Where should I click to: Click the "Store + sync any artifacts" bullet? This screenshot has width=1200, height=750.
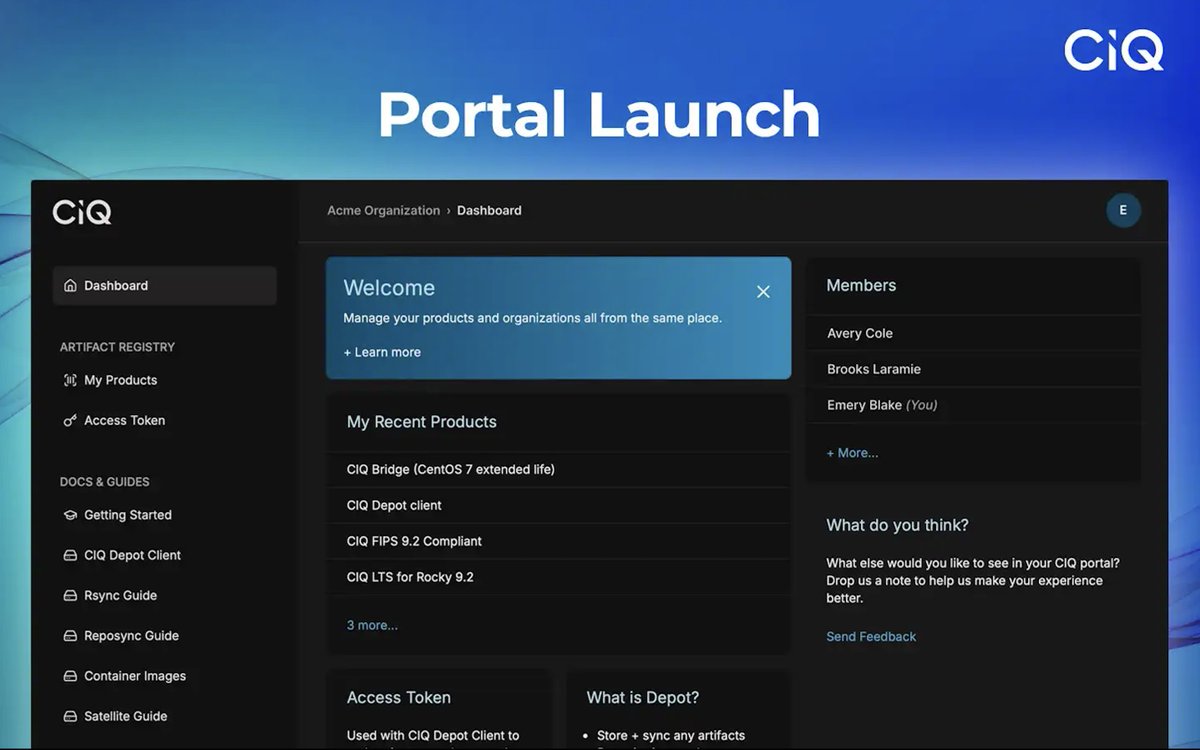(671, 736)
